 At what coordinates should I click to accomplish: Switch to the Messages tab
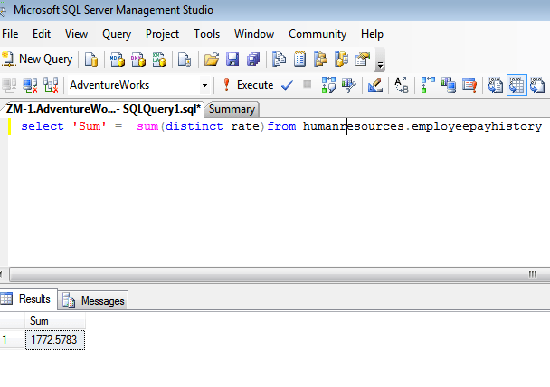(x=93, y=301)
